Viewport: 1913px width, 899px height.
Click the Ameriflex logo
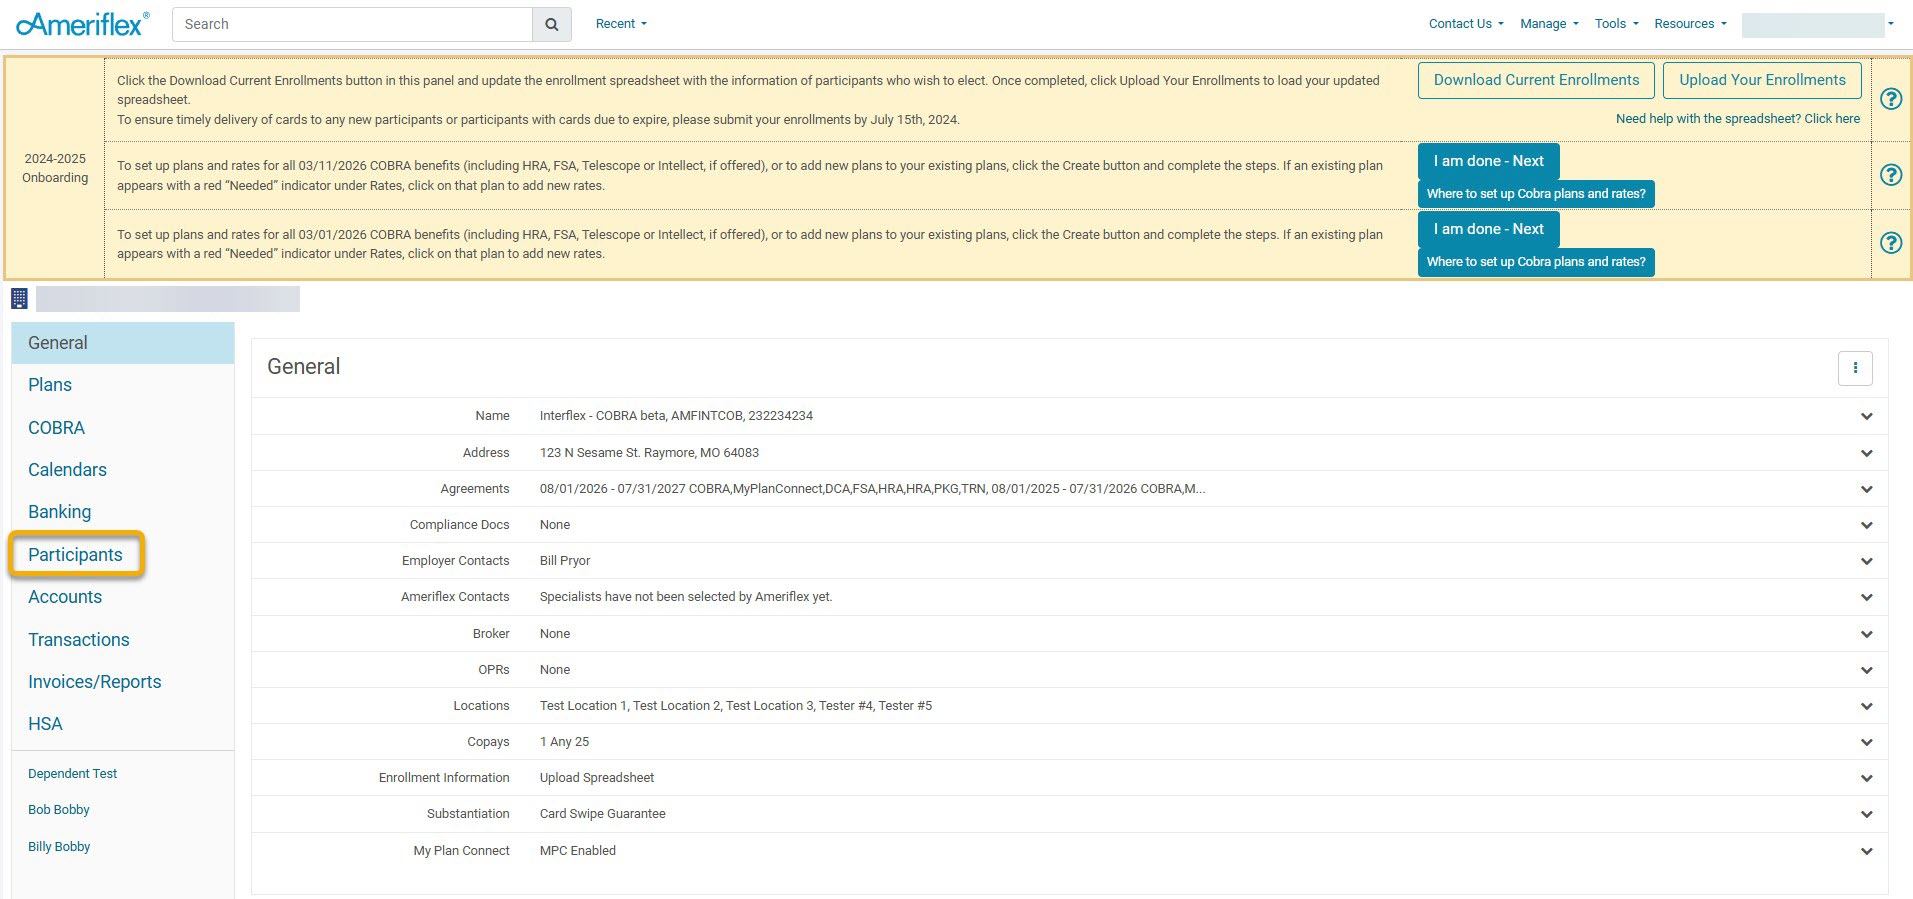pos(83,24)
